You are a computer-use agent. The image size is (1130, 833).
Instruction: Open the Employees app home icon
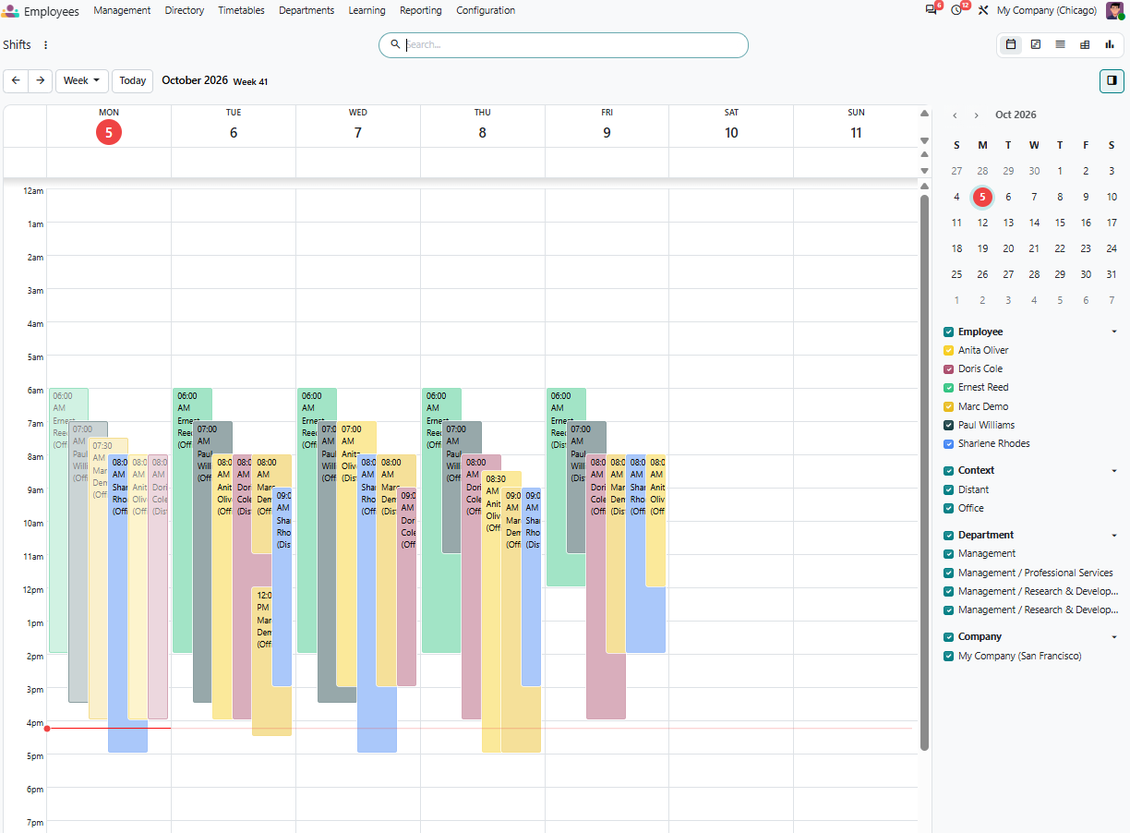10,11
